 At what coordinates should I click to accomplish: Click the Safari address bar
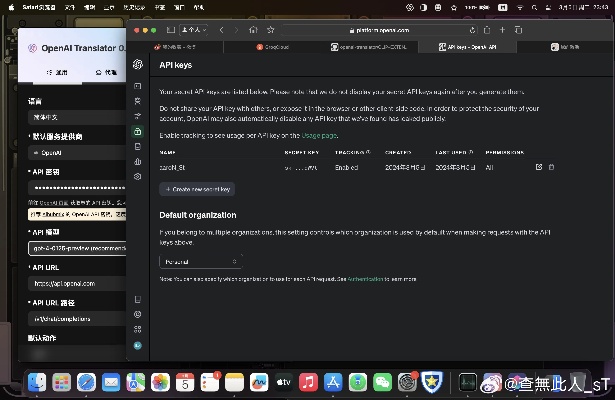(x=379, y=30)
